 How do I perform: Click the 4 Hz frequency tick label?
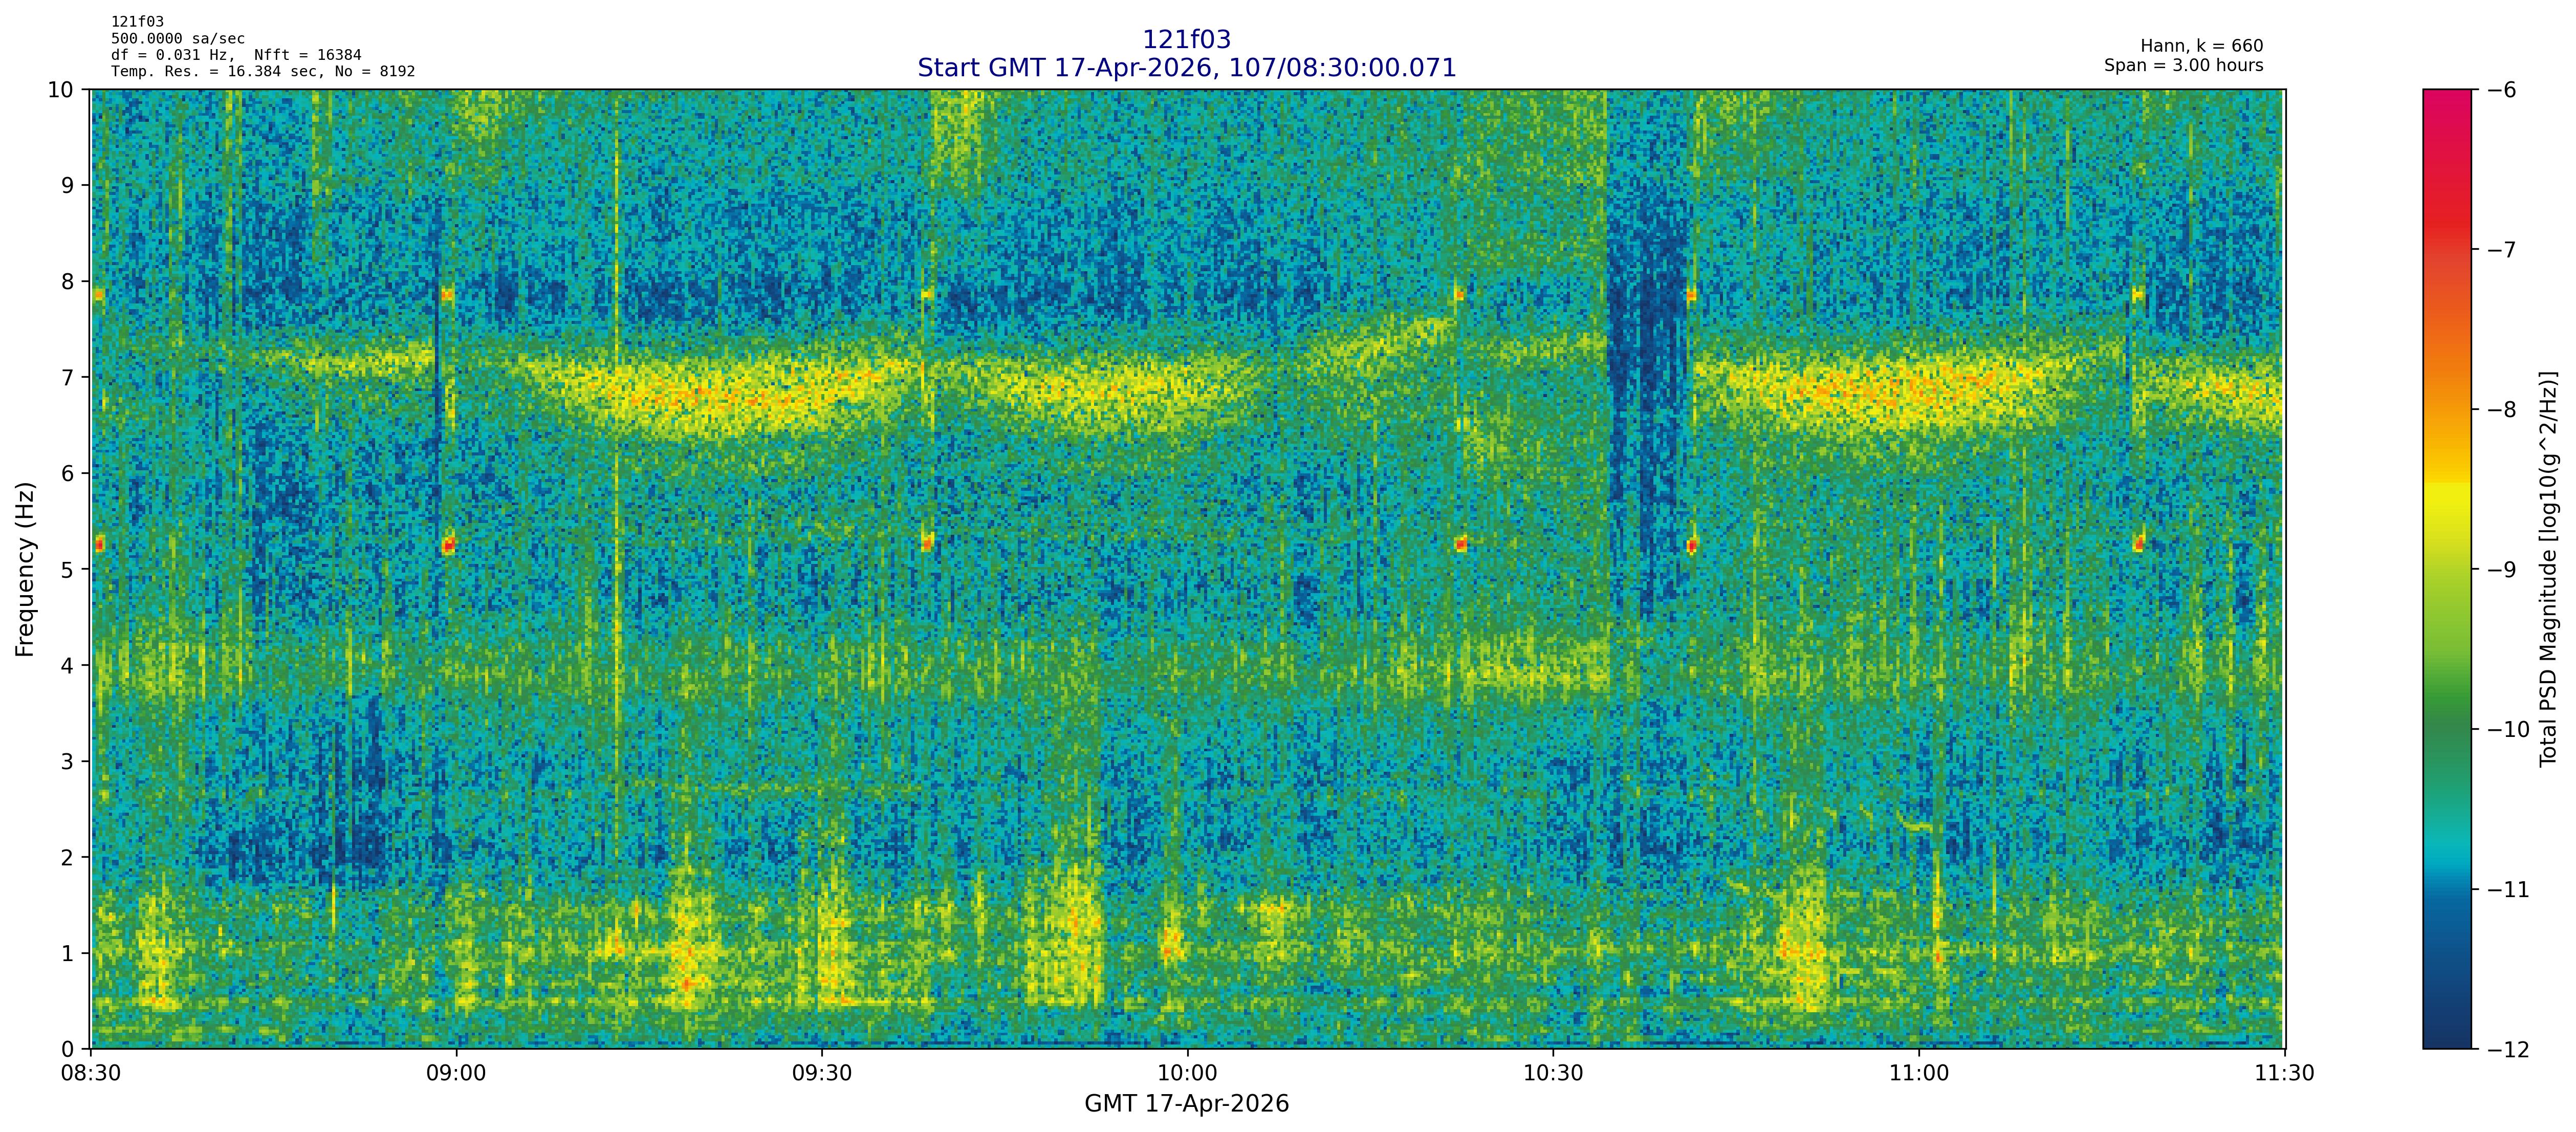pos(67,665)
